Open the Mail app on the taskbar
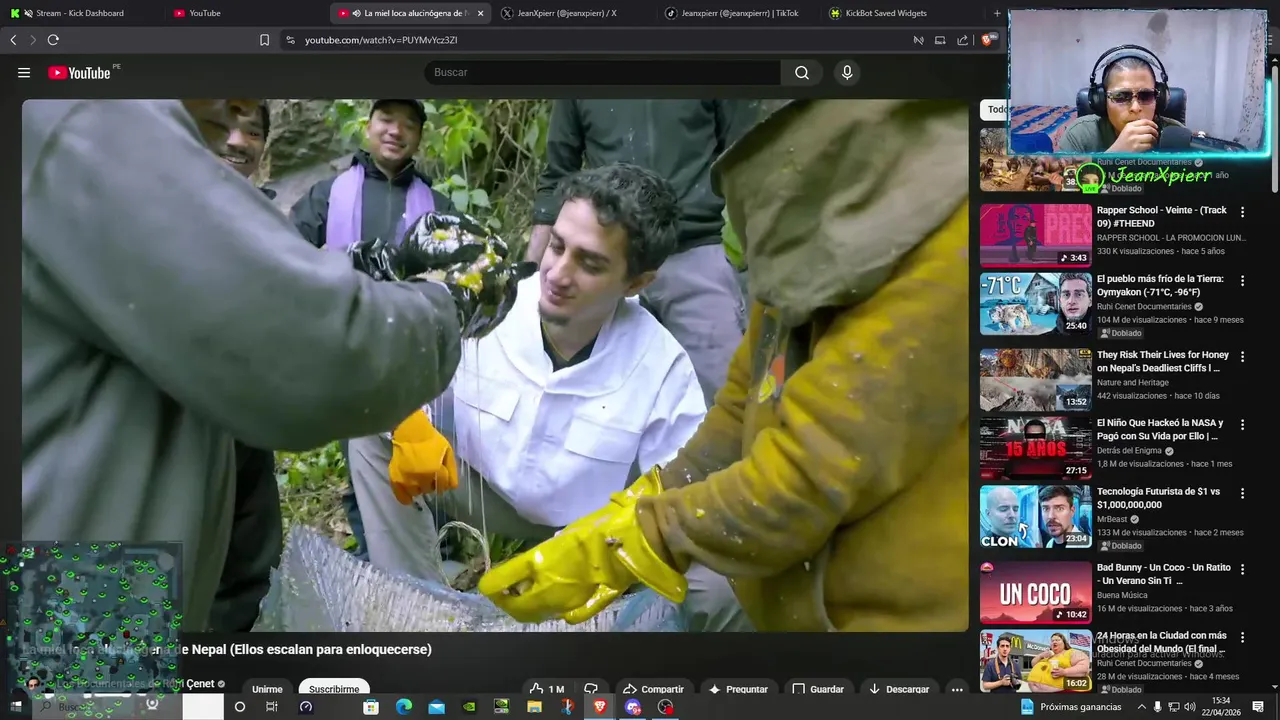 coord(436,707)
